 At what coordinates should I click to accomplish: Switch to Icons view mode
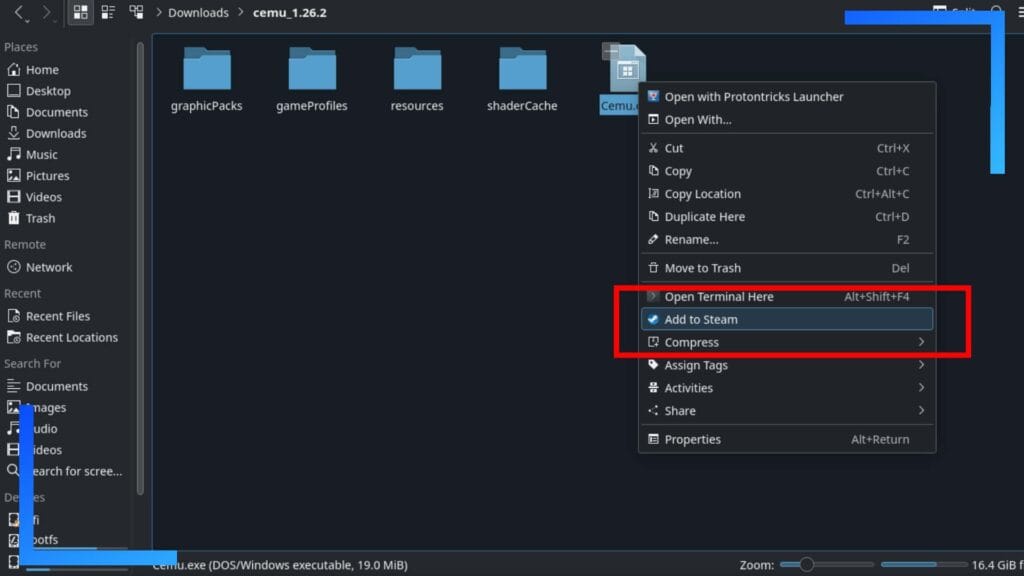pyautogui.click(x=81, y=13)
